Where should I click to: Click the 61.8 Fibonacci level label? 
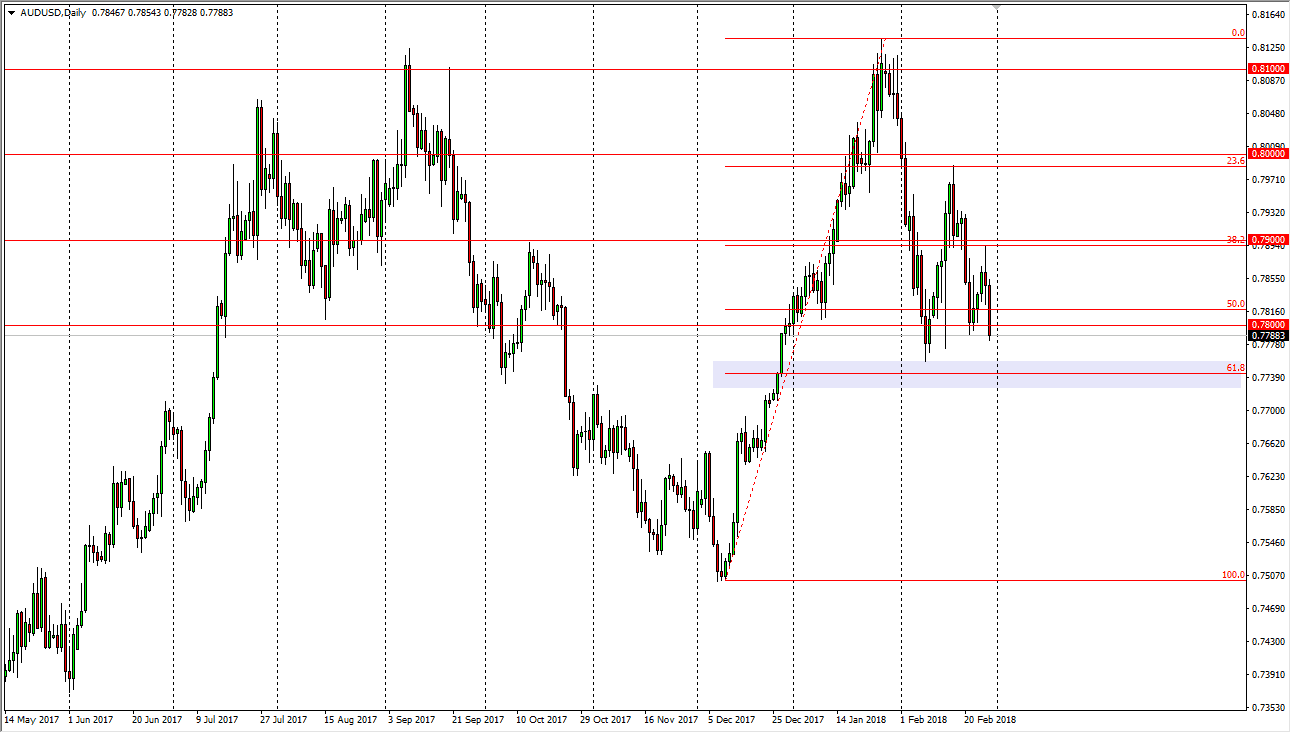point(1235,368)
